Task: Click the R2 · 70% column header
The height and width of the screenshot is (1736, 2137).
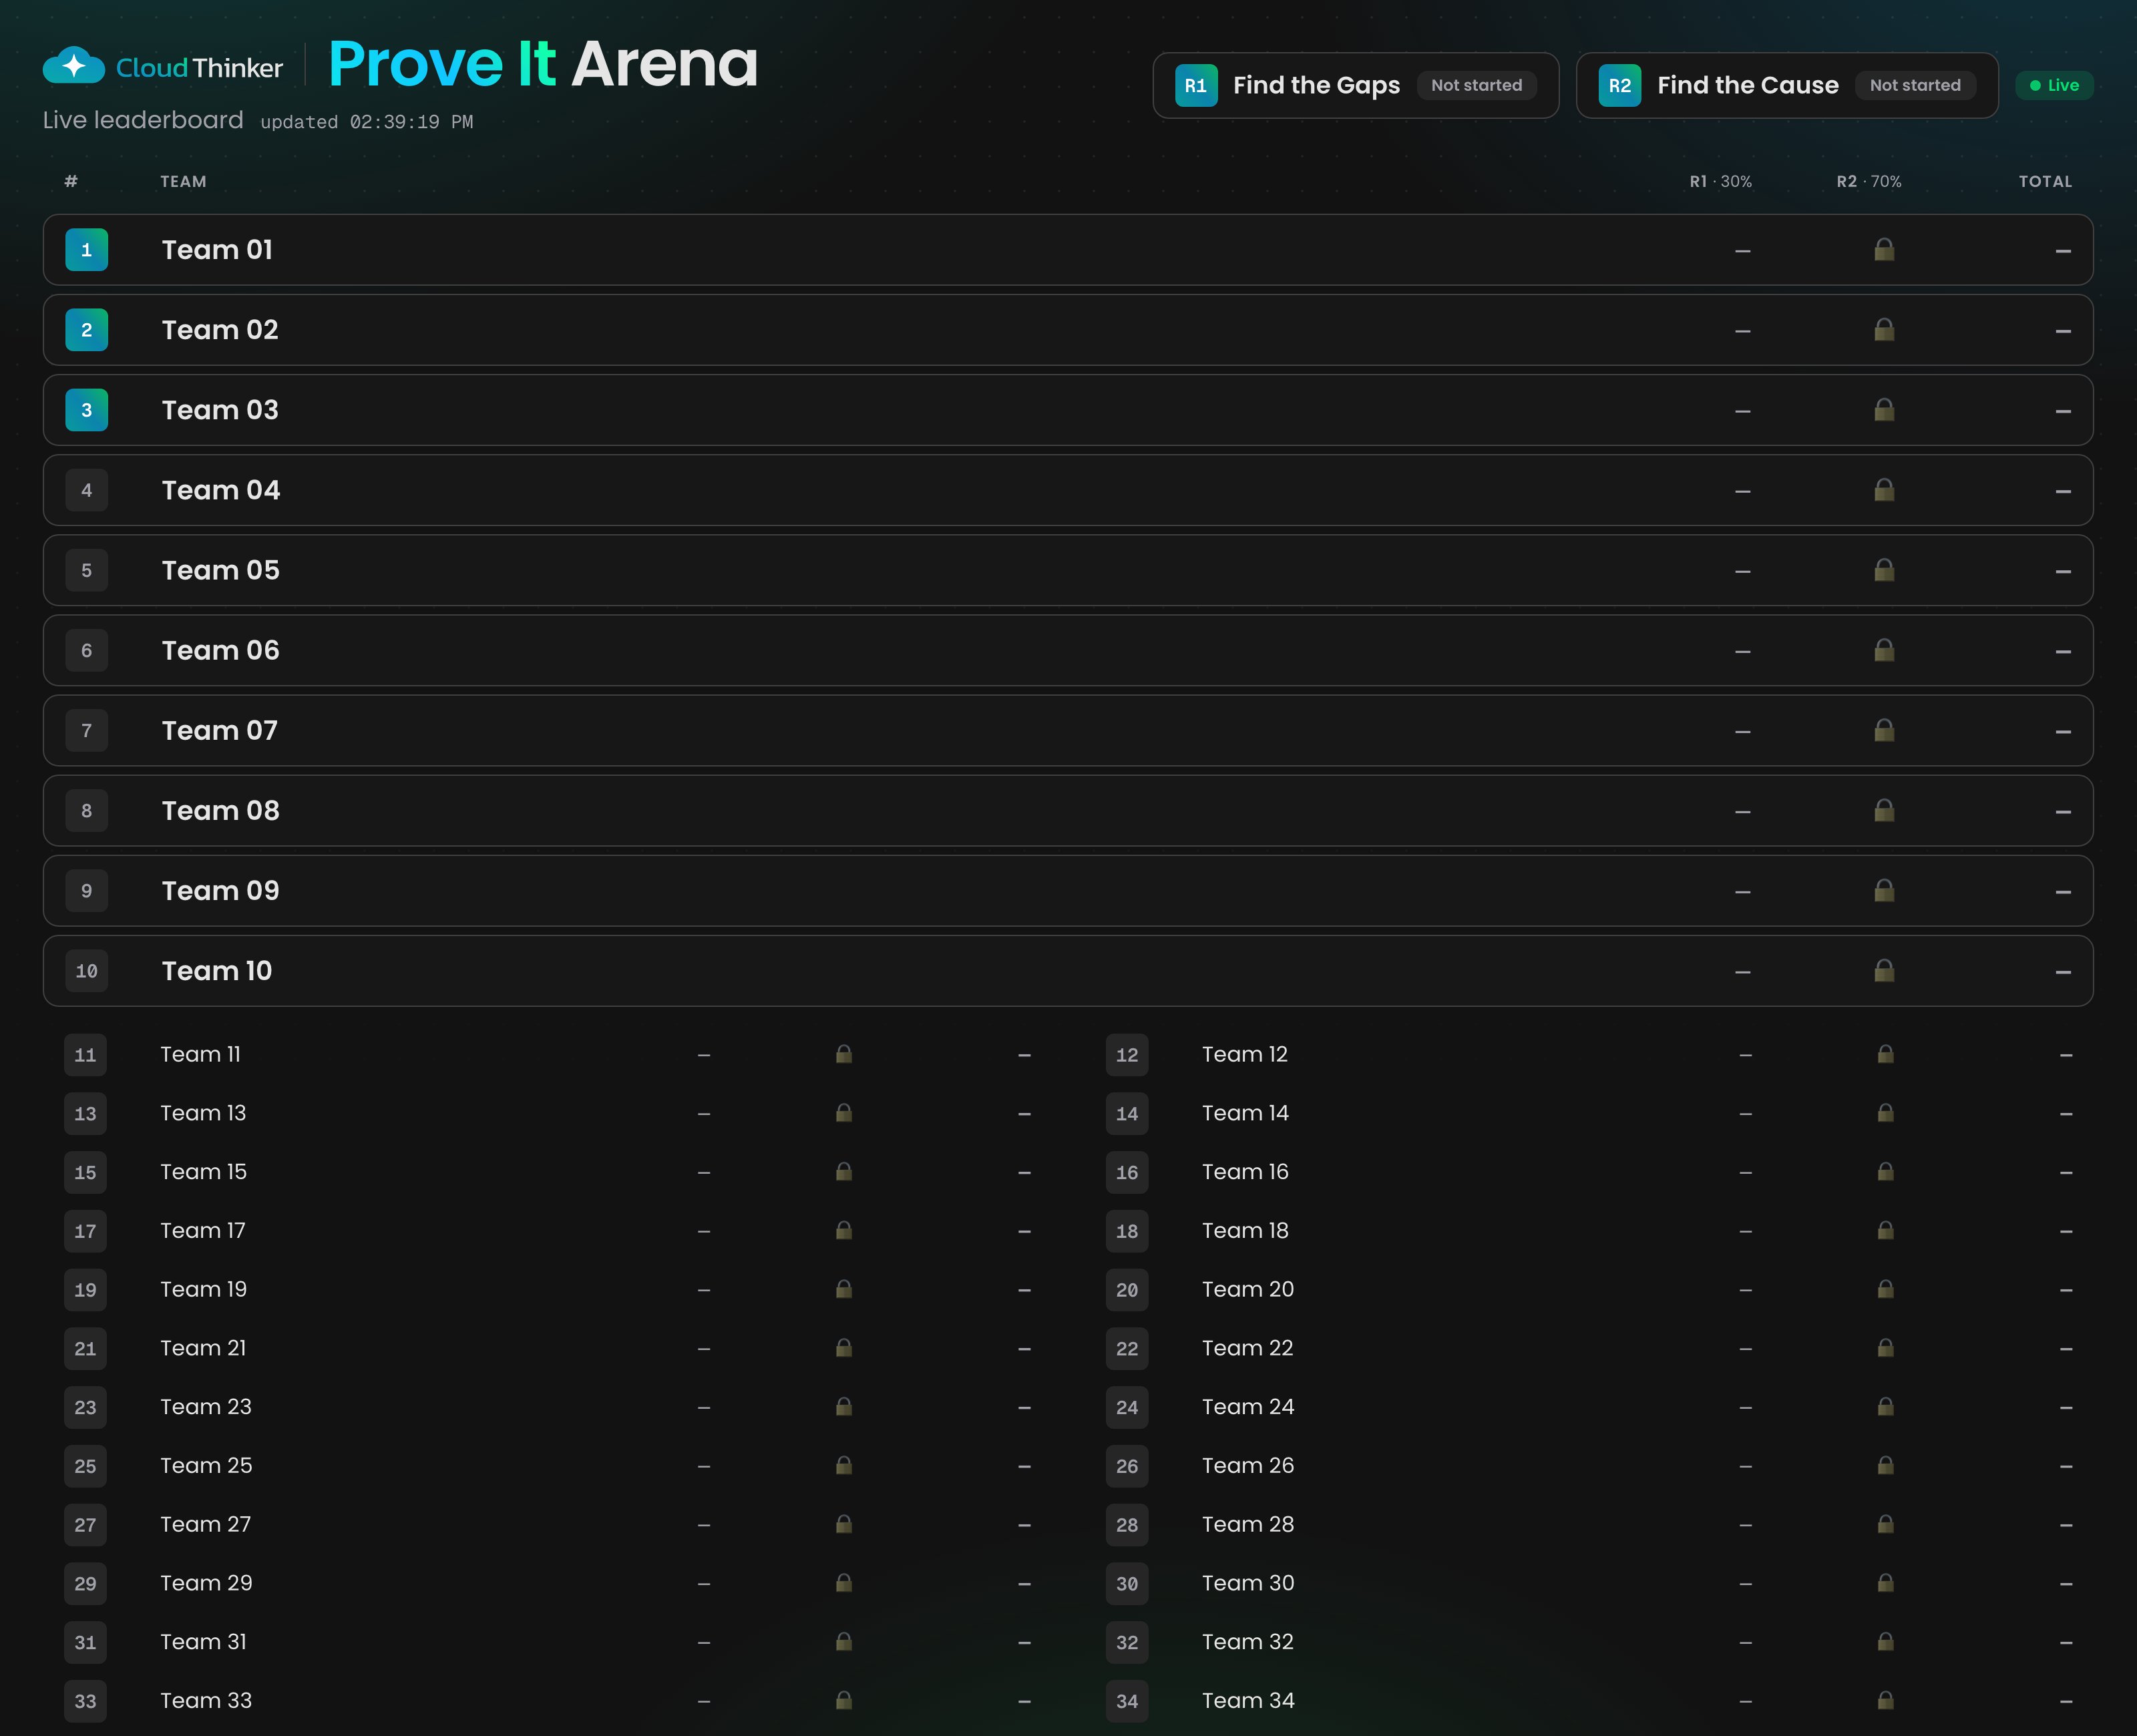Action: point(1869,181)
